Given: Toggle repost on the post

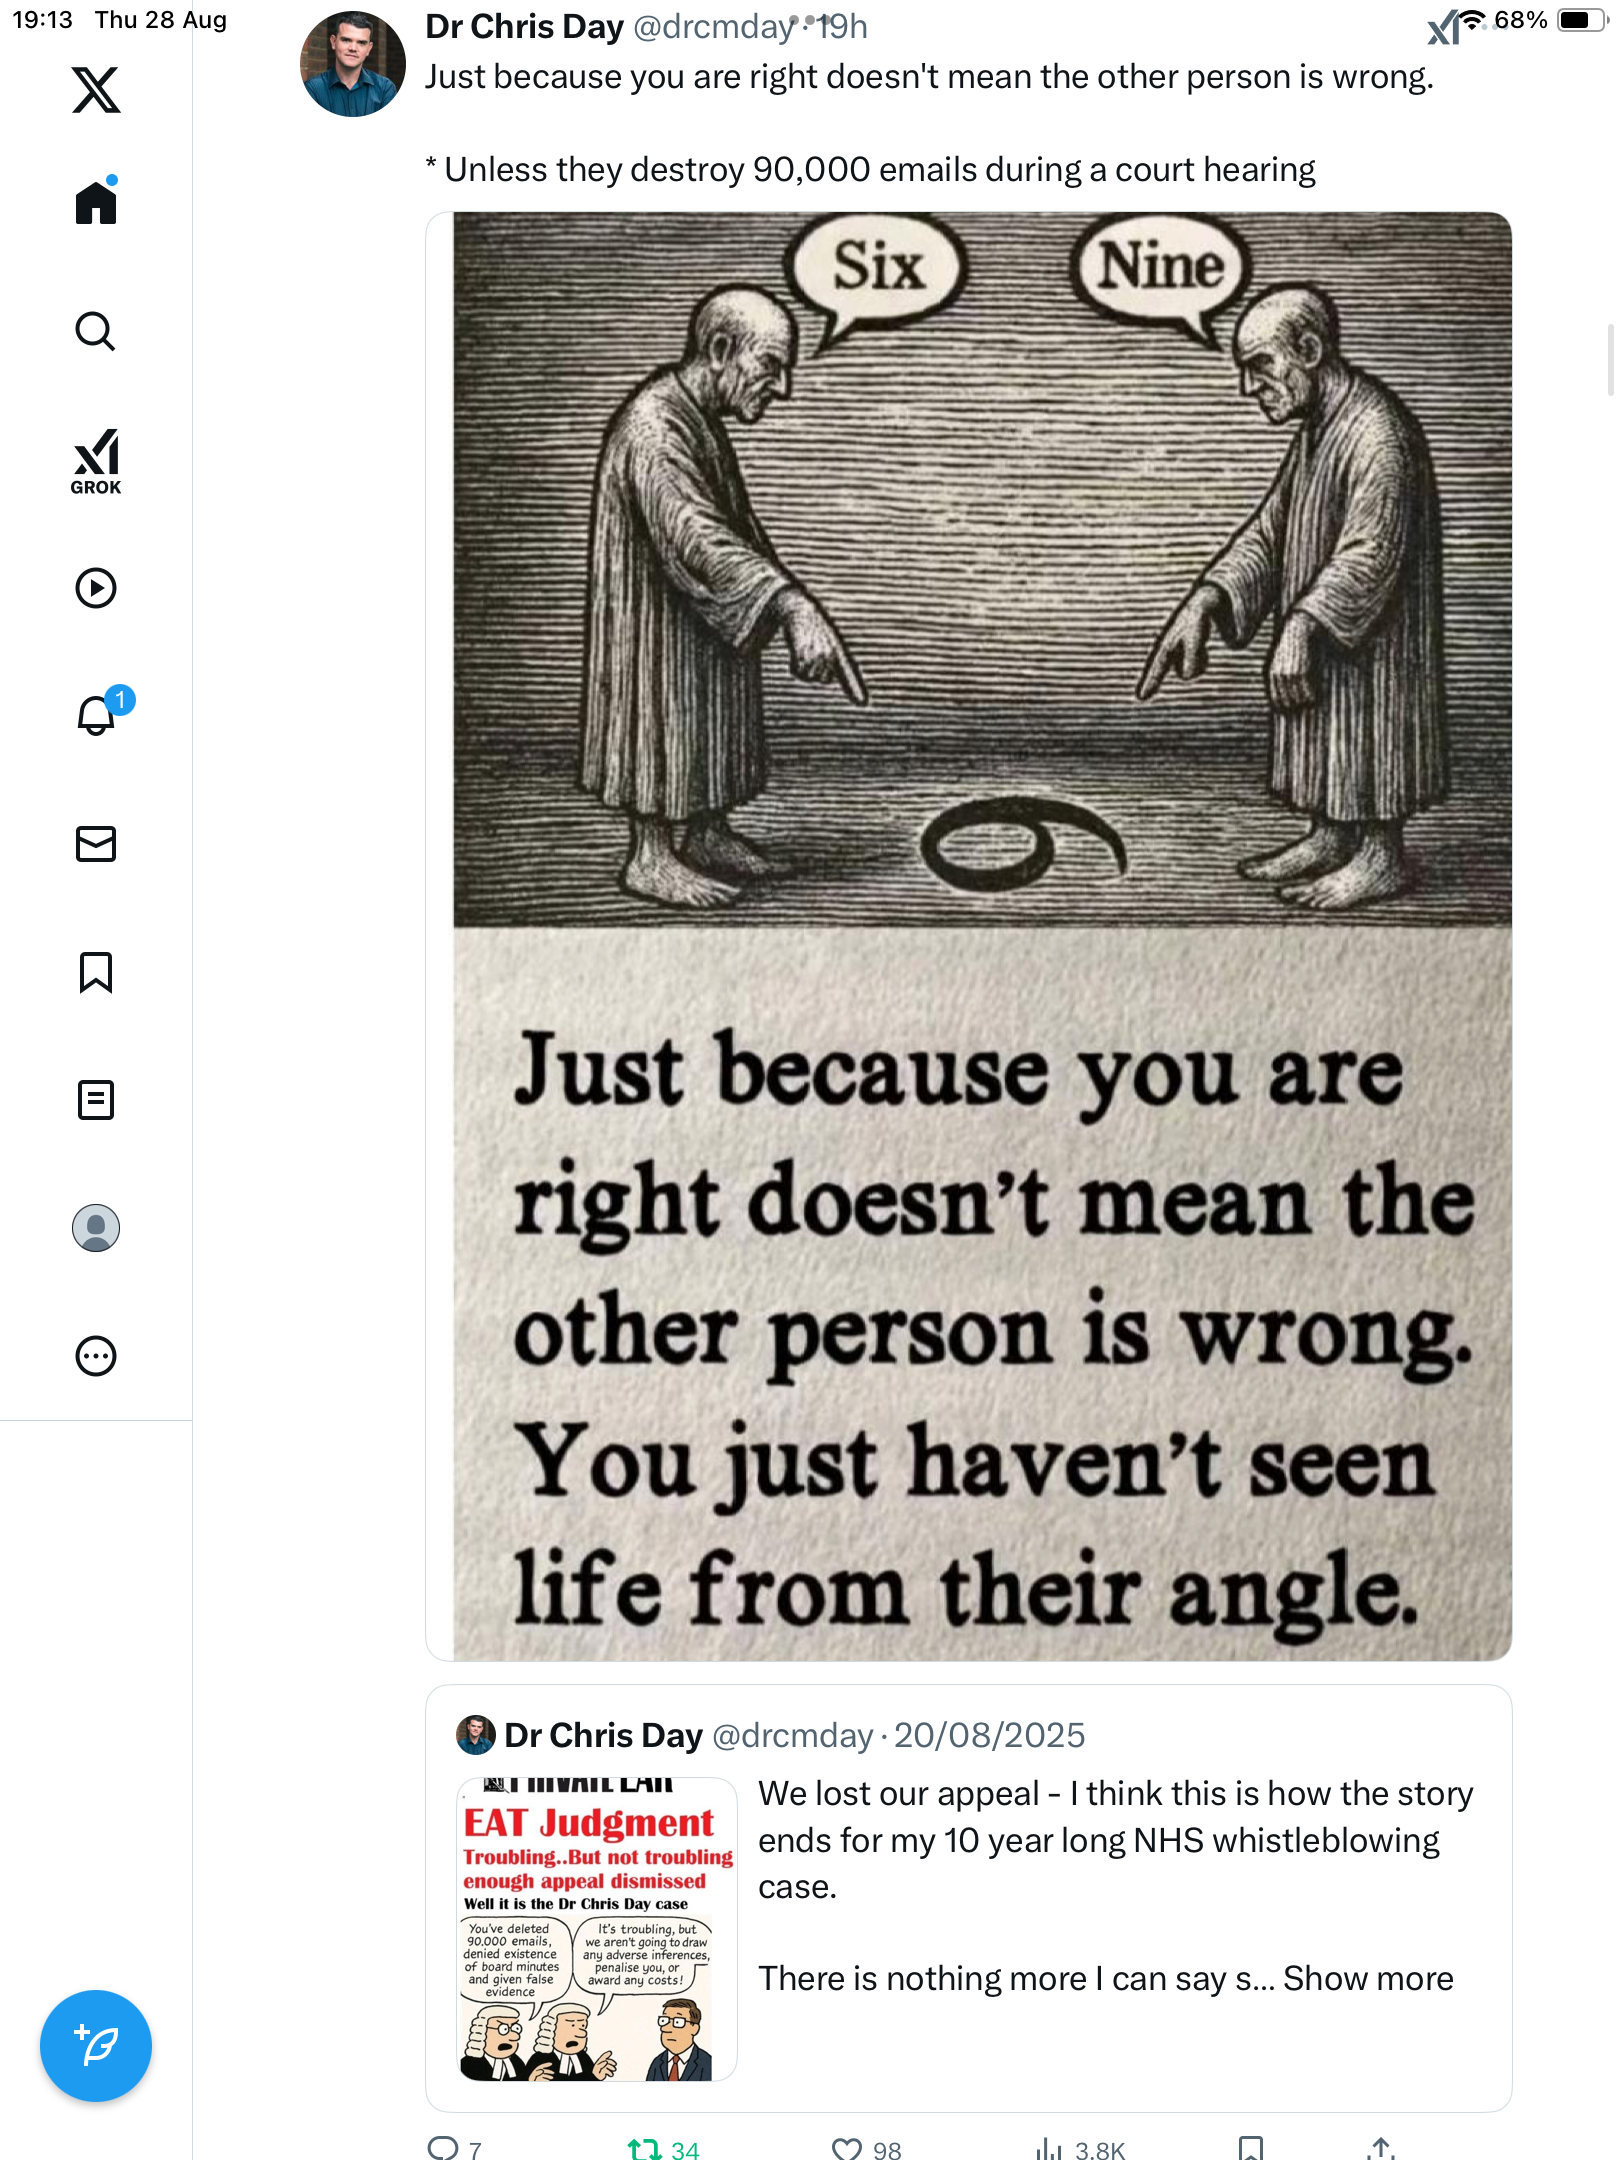Looking at the screenshot, I should tap(645, 2148).
